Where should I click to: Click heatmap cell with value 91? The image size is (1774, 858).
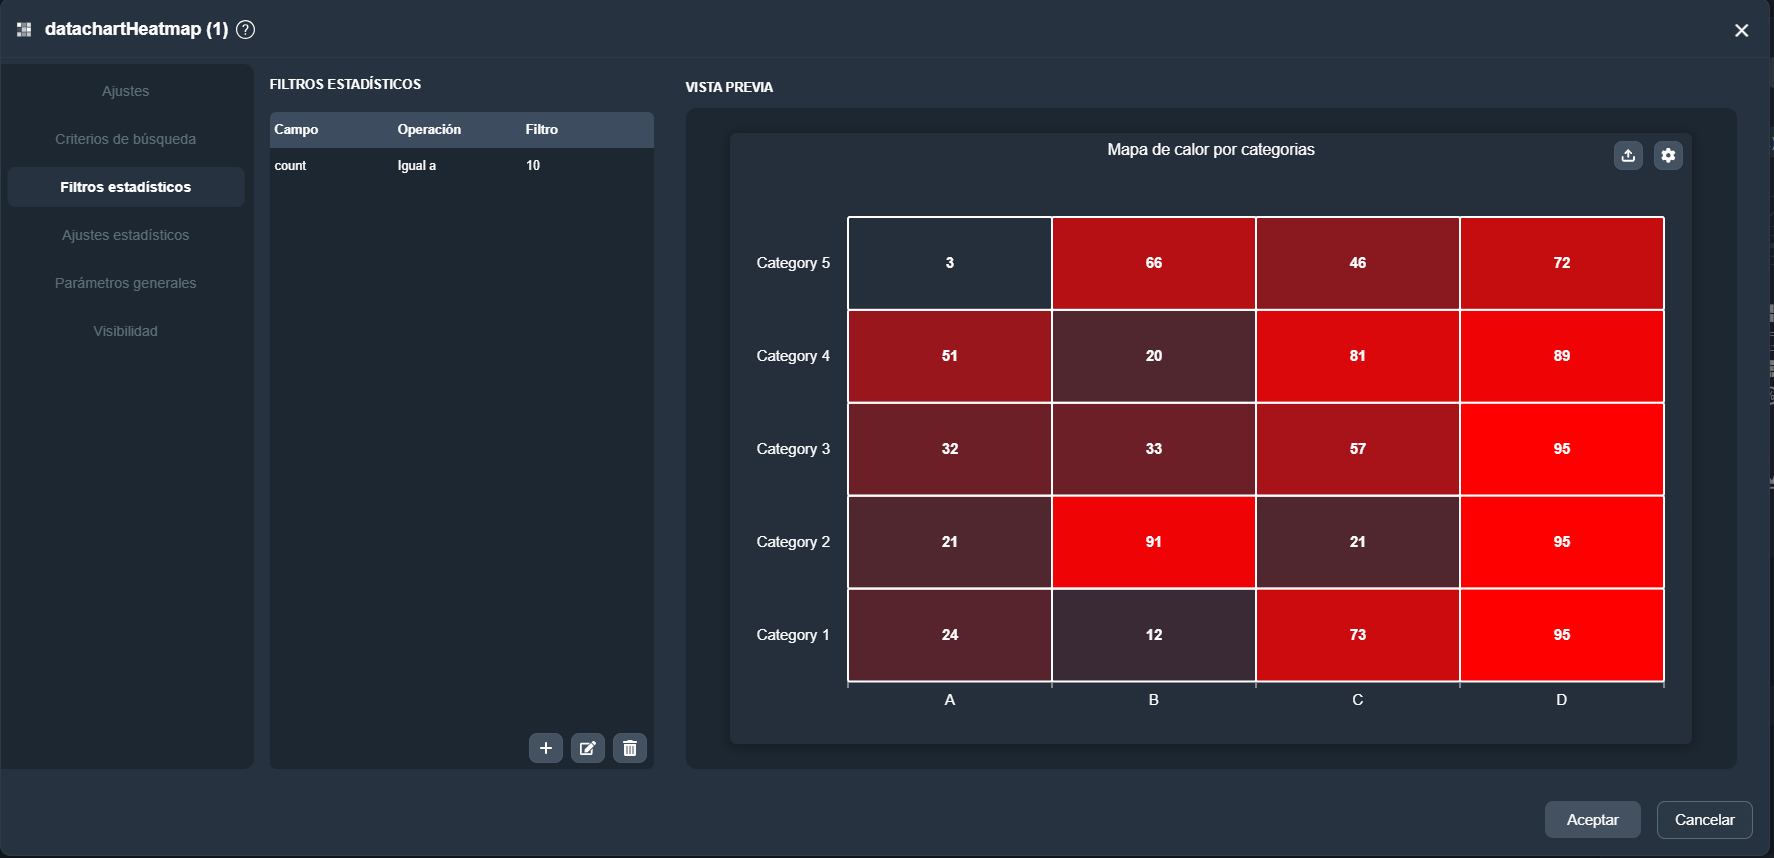[x=1153, y=542]
